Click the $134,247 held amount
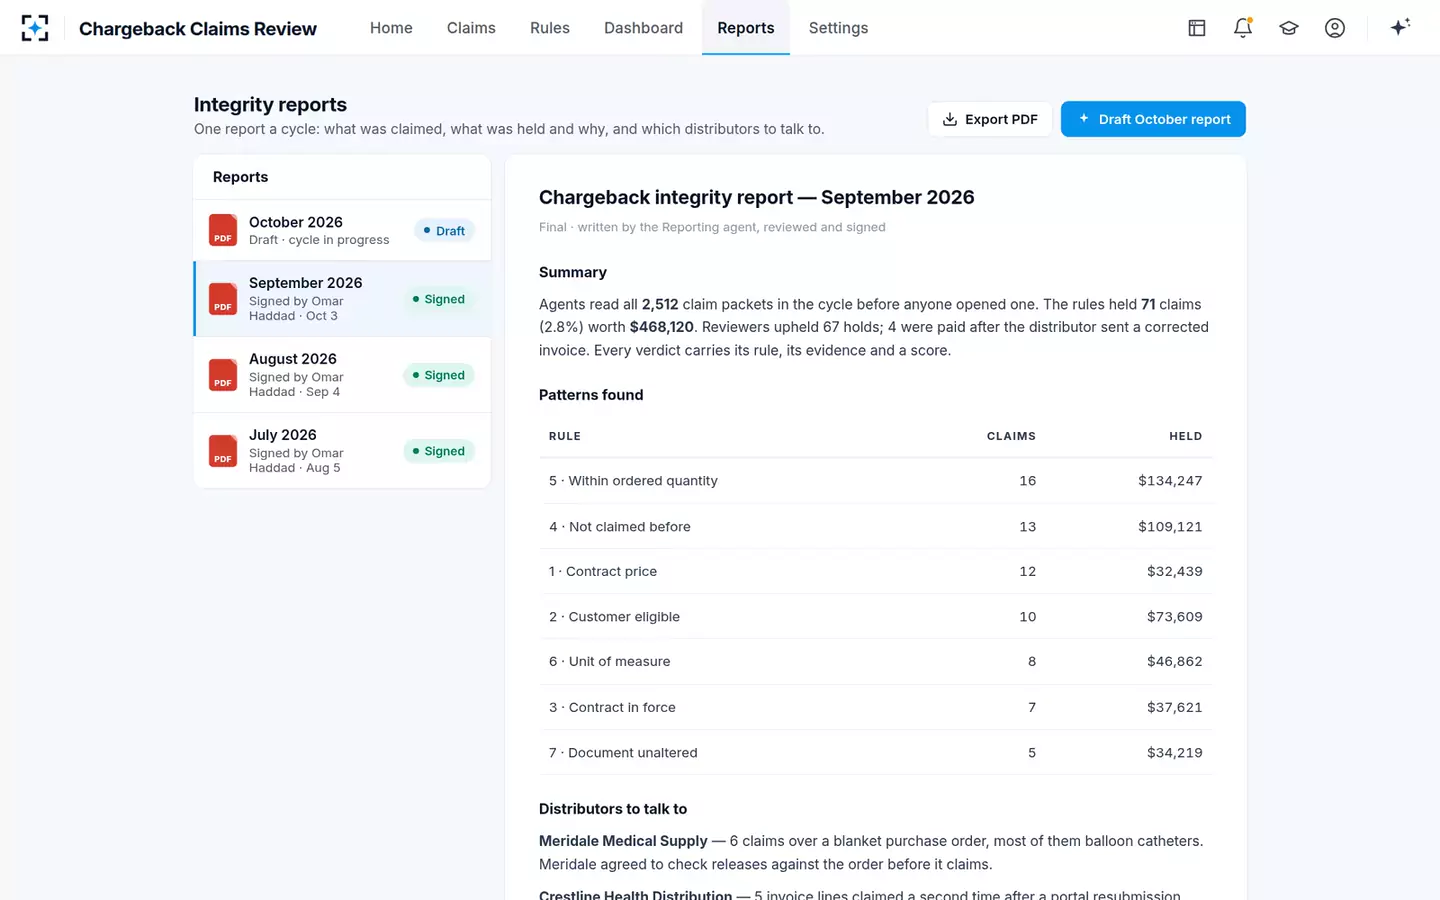The width and height of the screenshot is (1440, 900). point(1170,481)
